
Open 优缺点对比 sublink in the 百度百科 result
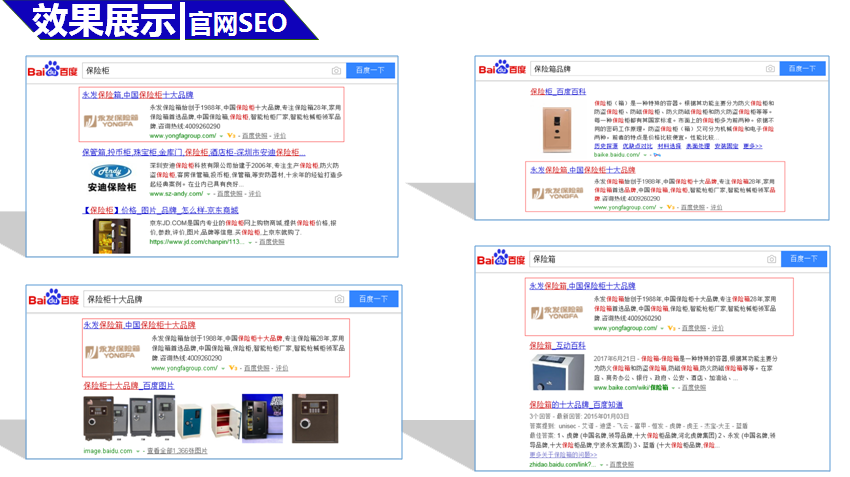638,146
